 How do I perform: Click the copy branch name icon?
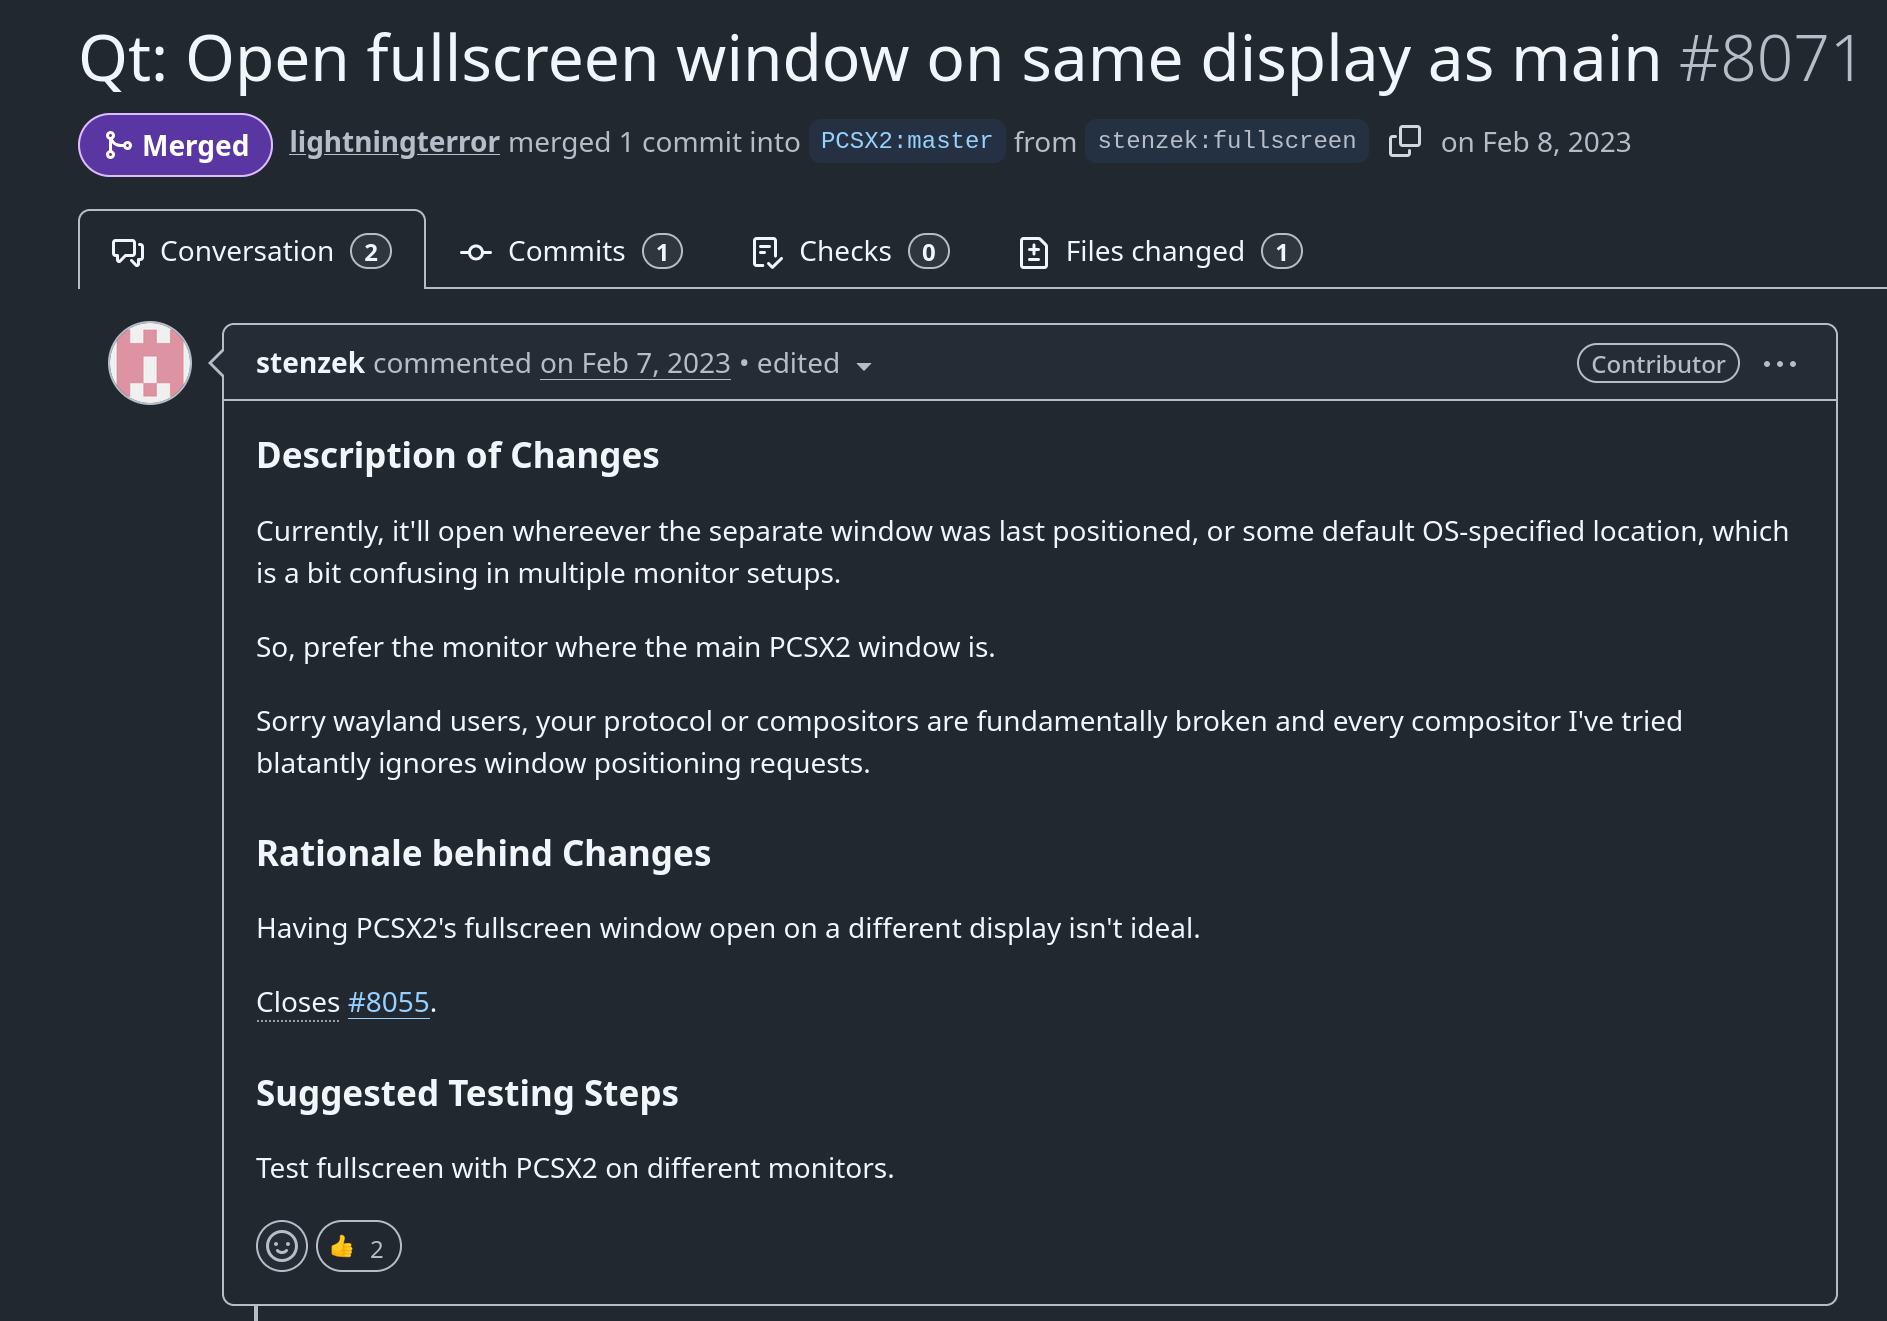point(1404,141)
